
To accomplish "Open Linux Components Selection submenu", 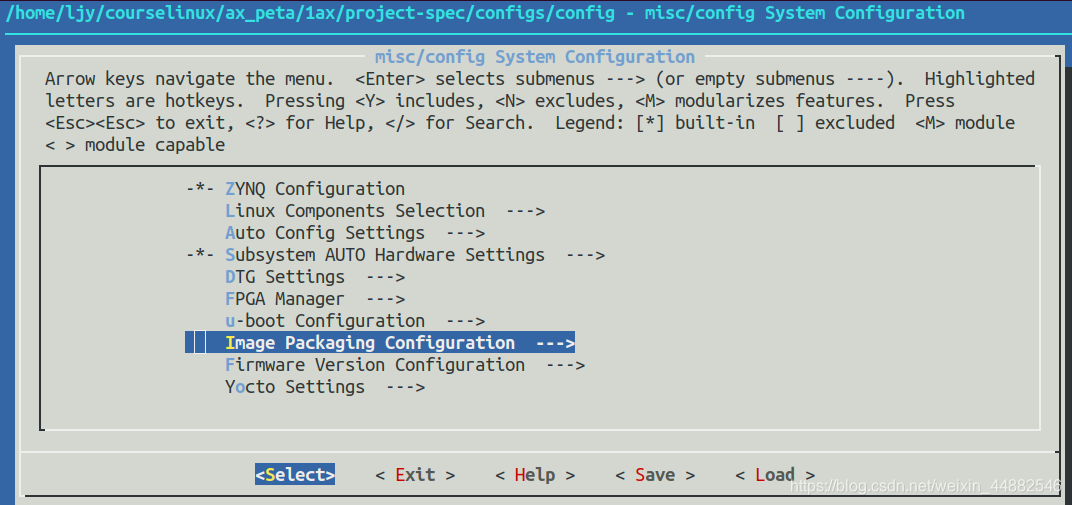I will [x=385, y=210].
